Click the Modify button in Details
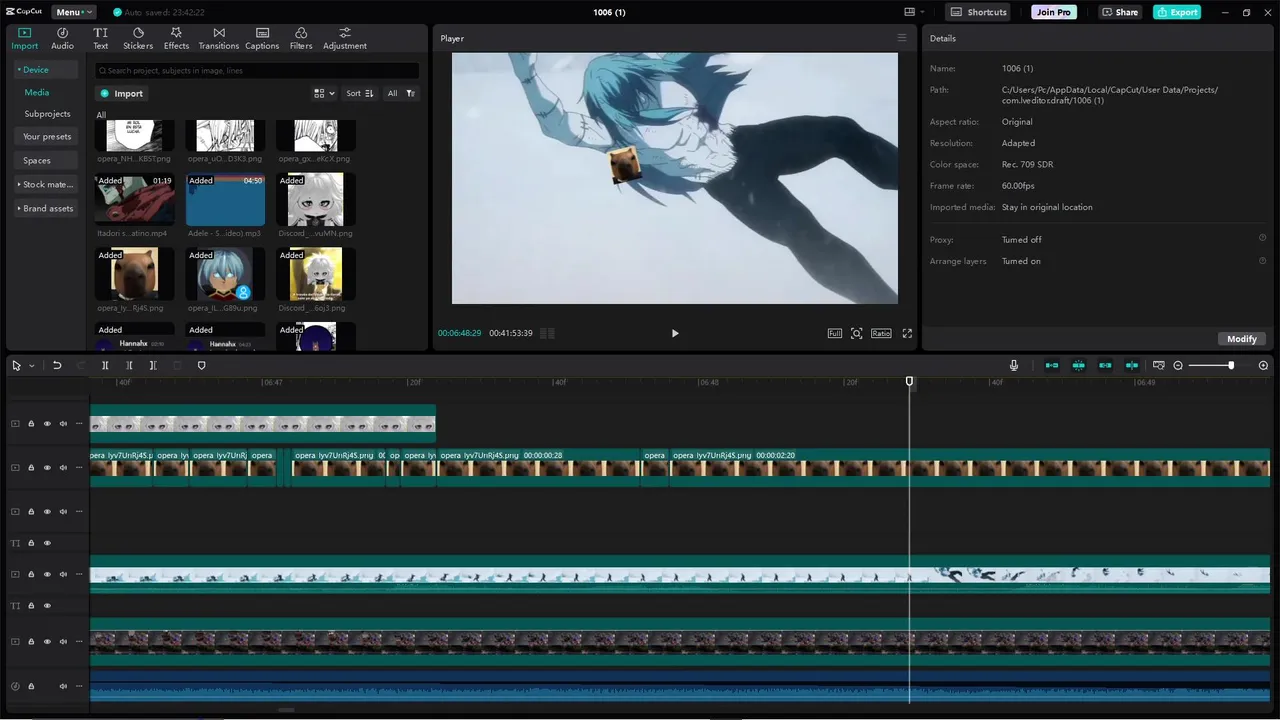Screen dimensions: 1280x720 pyautogui.click(x=1241, y=339)
